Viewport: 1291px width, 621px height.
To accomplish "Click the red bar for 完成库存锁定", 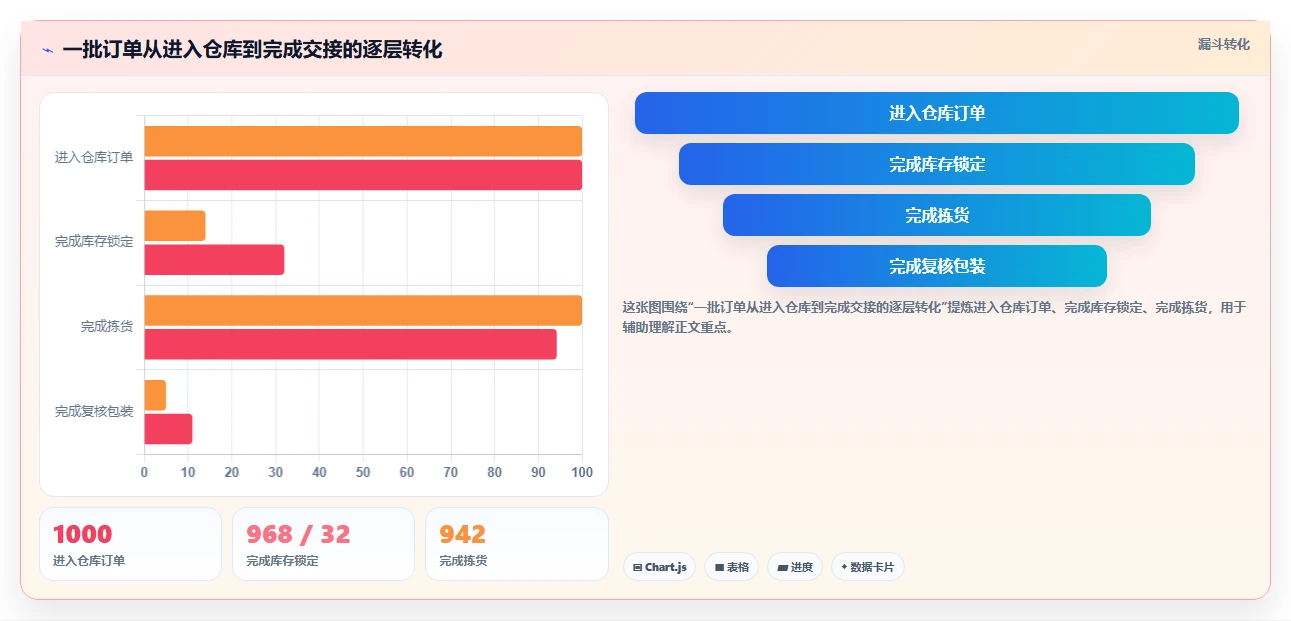I will pos(214,260).
